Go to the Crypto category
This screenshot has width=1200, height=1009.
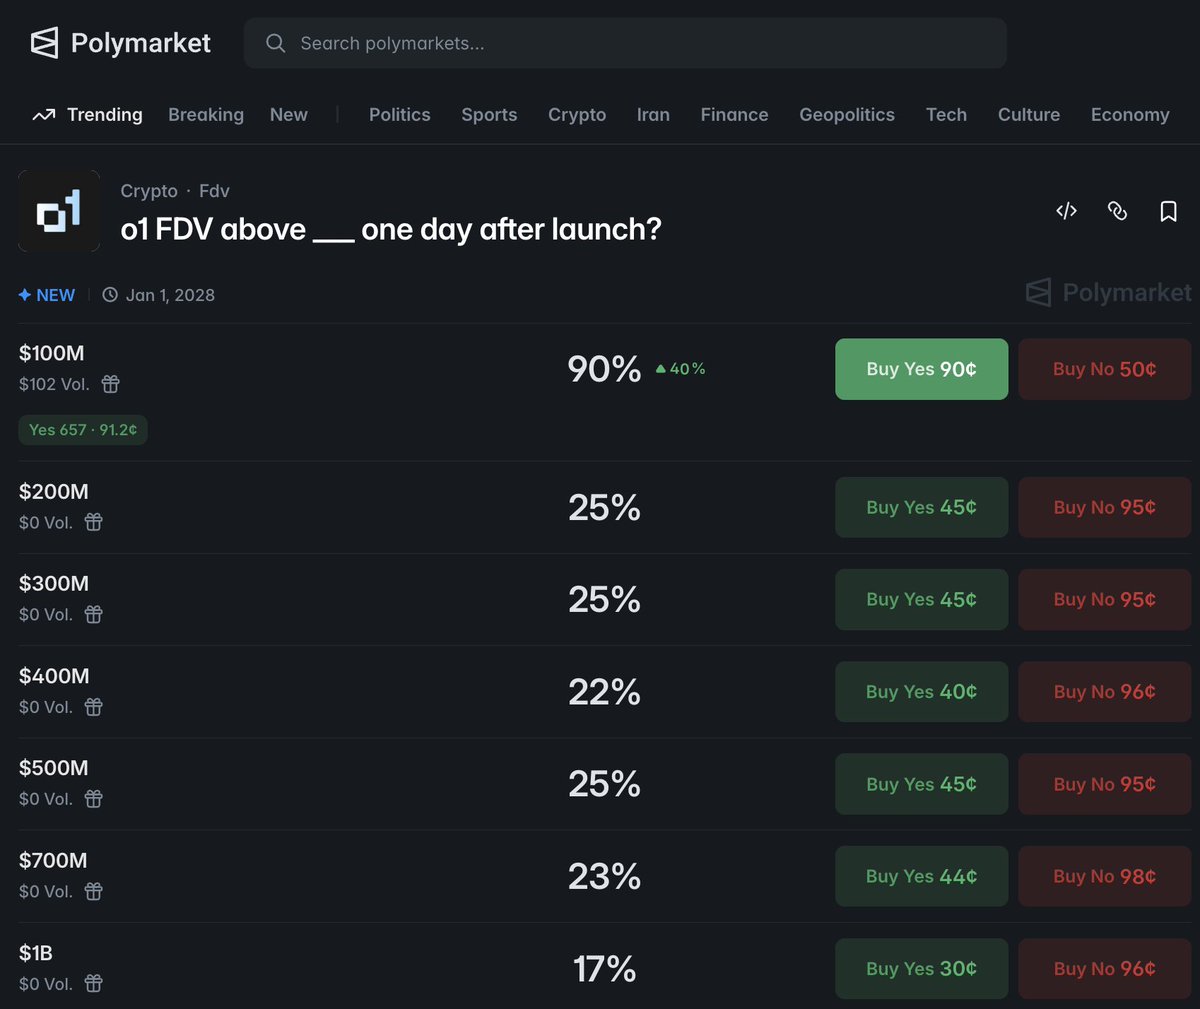point(577,115)
